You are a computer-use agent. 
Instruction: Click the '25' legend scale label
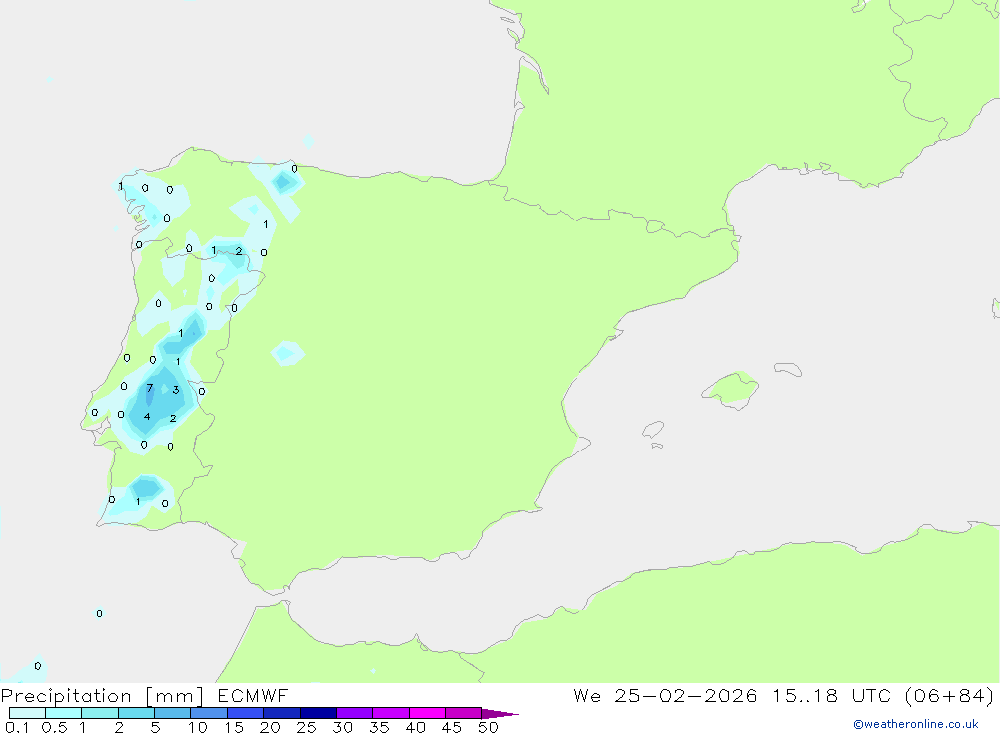pos(307,727)
